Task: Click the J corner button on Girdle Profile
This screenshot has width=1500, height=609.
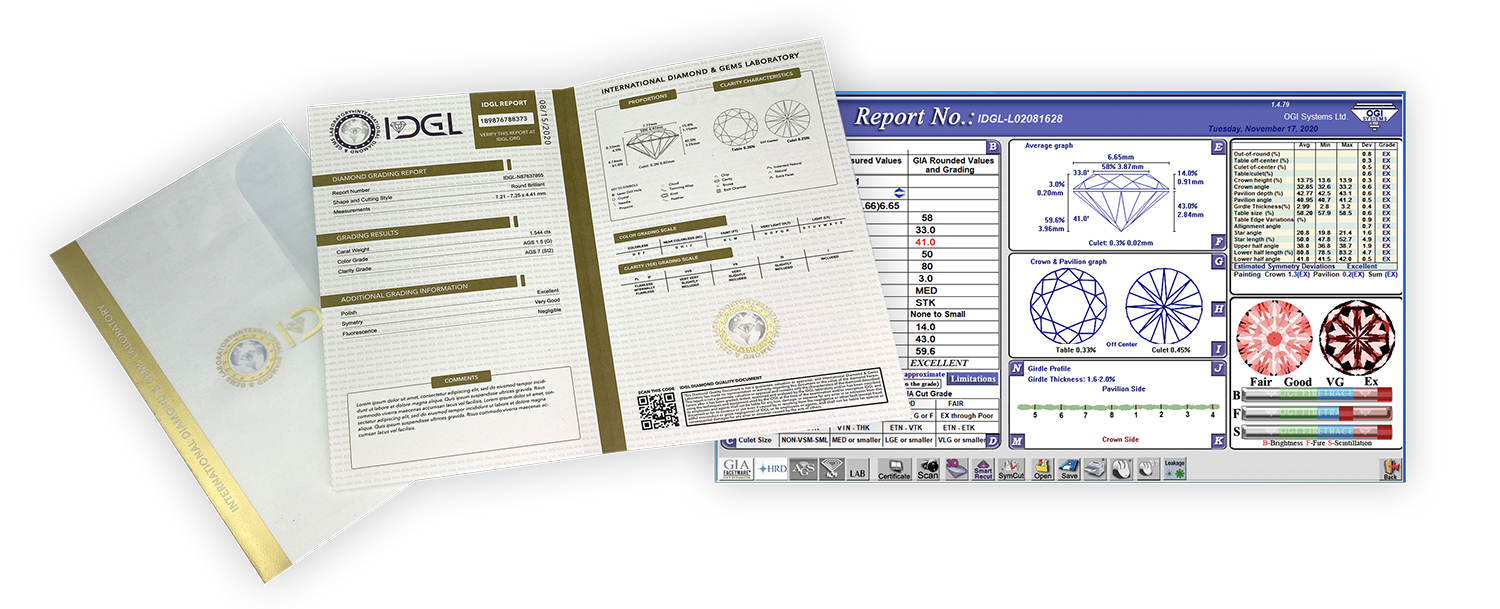Action: (x=1217, y=368)
